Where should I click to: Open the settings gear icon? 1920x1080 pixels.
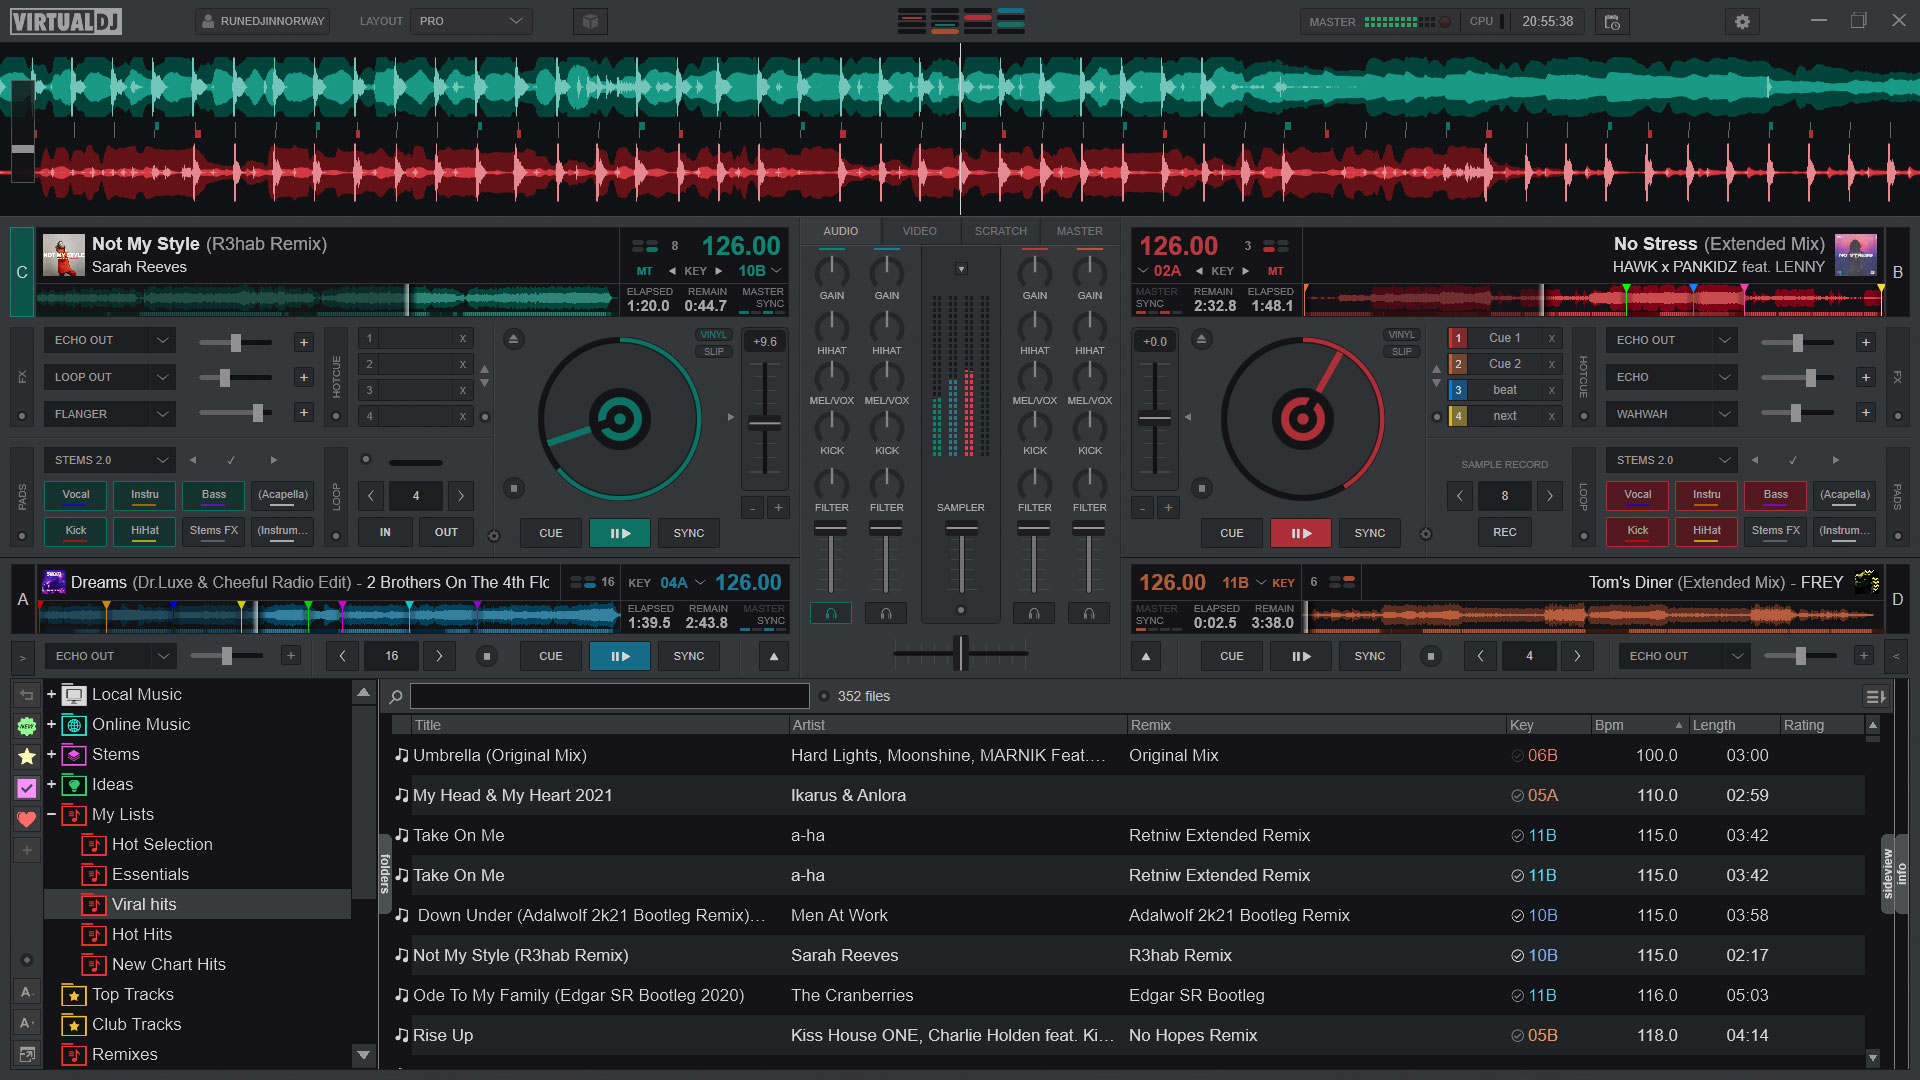[x=1742, y=21]
